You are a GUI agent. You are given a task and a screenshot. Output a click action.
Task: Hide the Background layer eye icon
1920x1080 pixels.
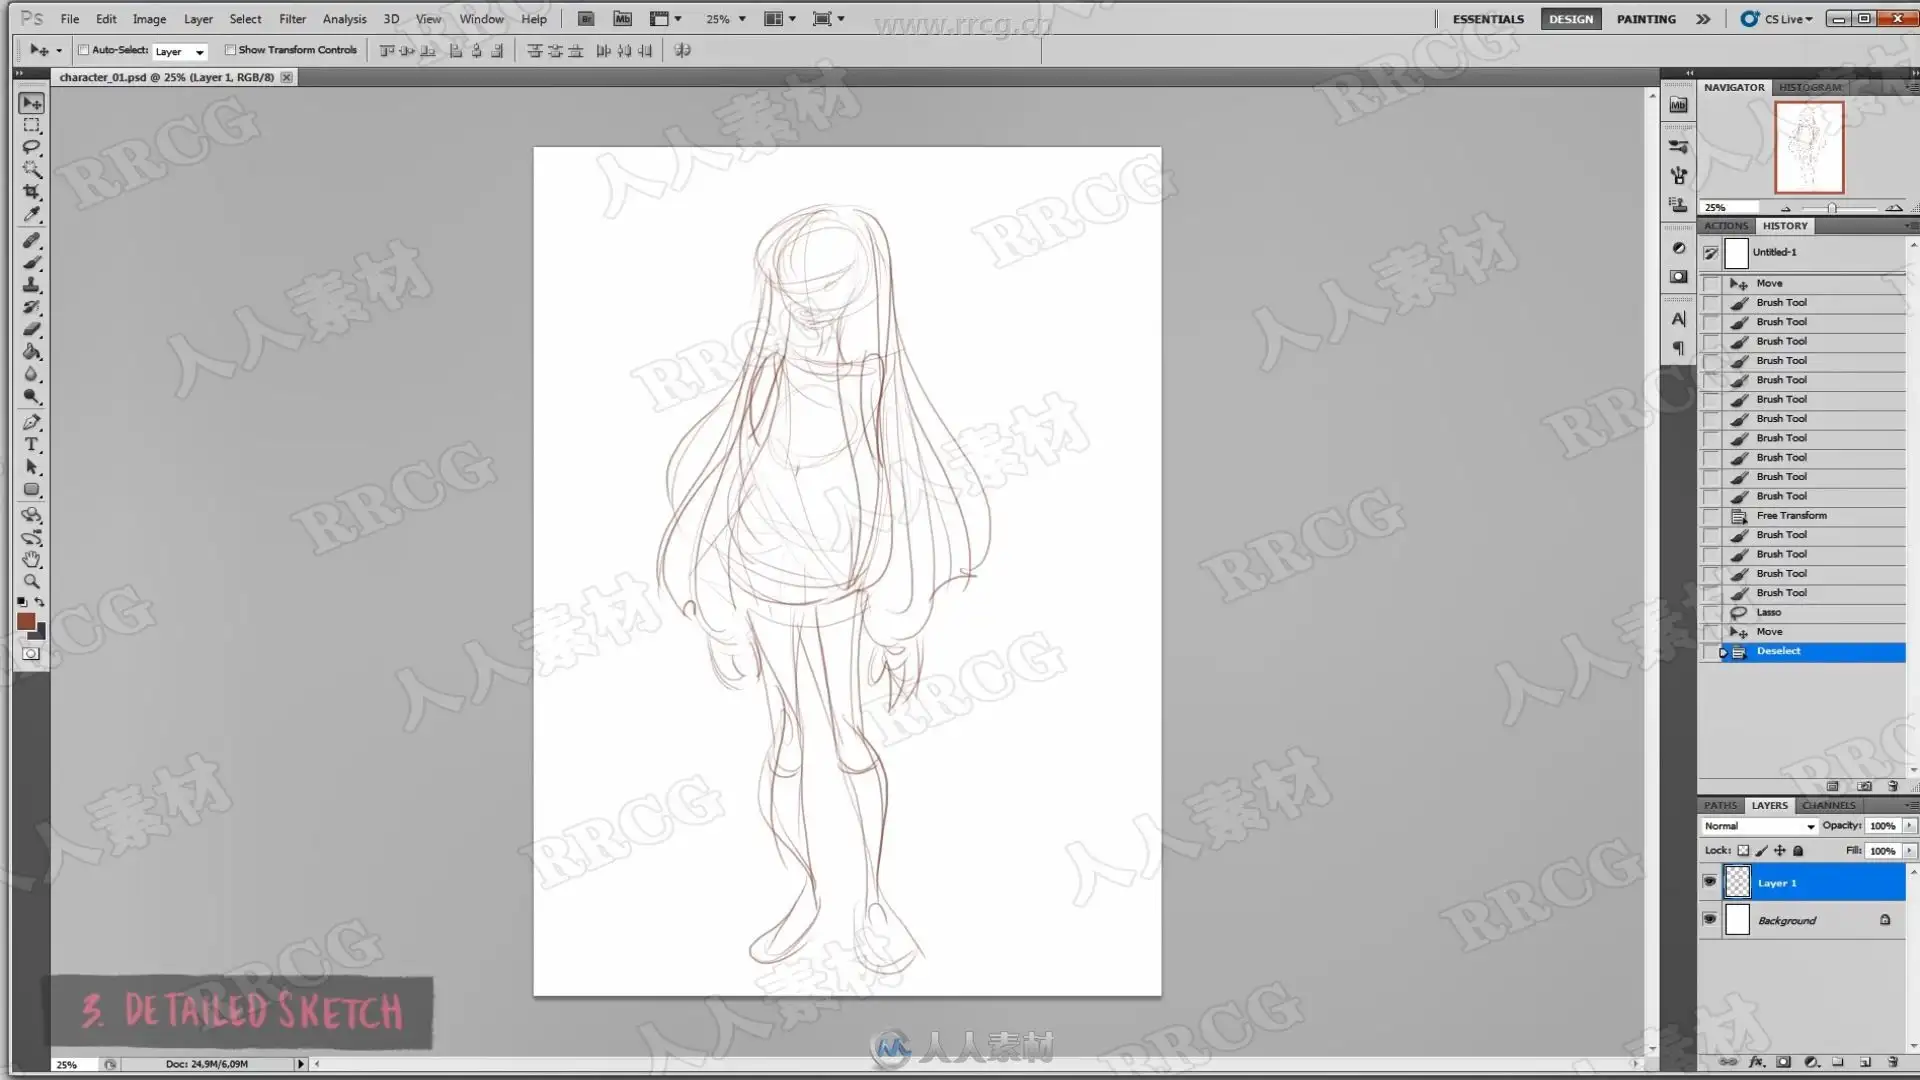click(x=1710, y=919)
